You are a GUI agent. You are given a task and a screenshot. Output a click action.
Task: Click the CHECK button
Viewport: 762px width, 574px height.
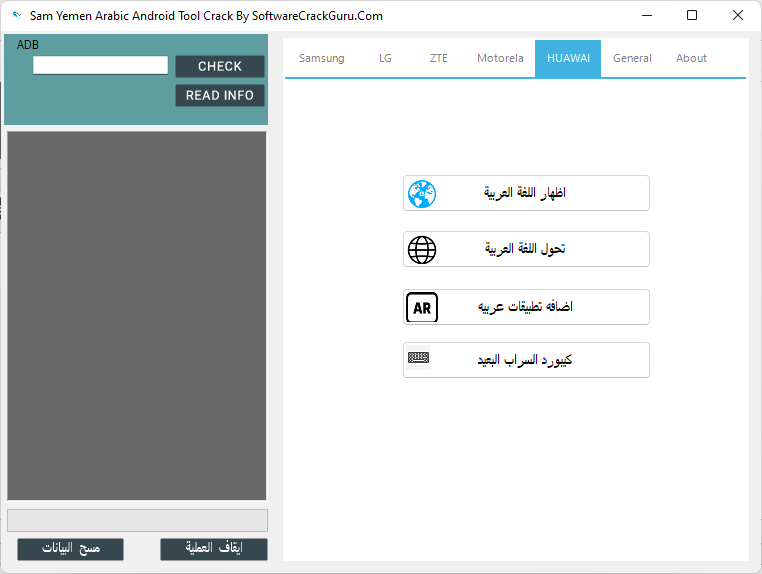[220, 66]
